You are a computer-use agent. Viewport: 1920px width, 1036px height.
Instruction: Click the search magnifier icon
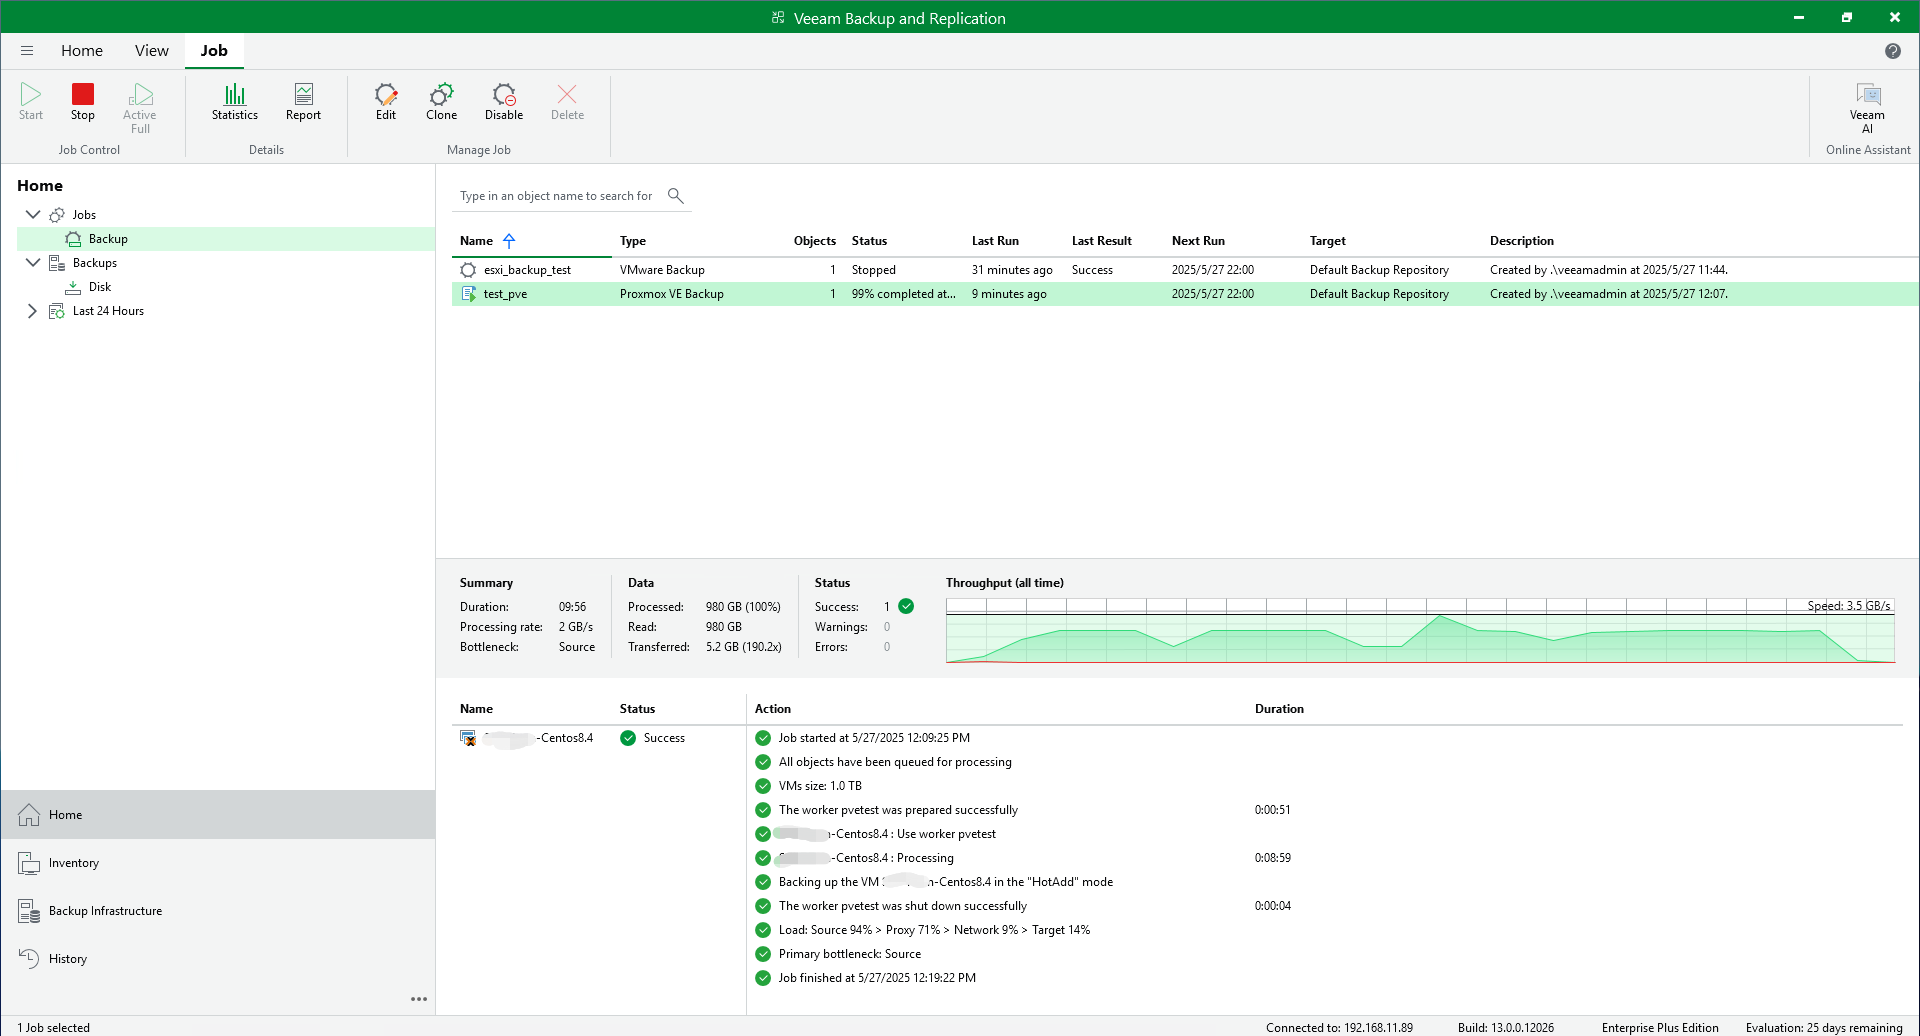click(676, 196)
